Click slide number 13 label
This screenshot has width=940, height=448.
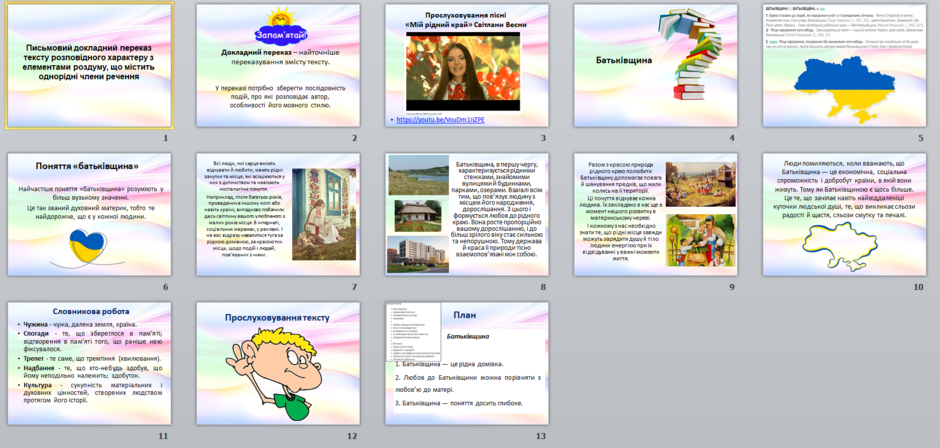[x=541, y=436]
